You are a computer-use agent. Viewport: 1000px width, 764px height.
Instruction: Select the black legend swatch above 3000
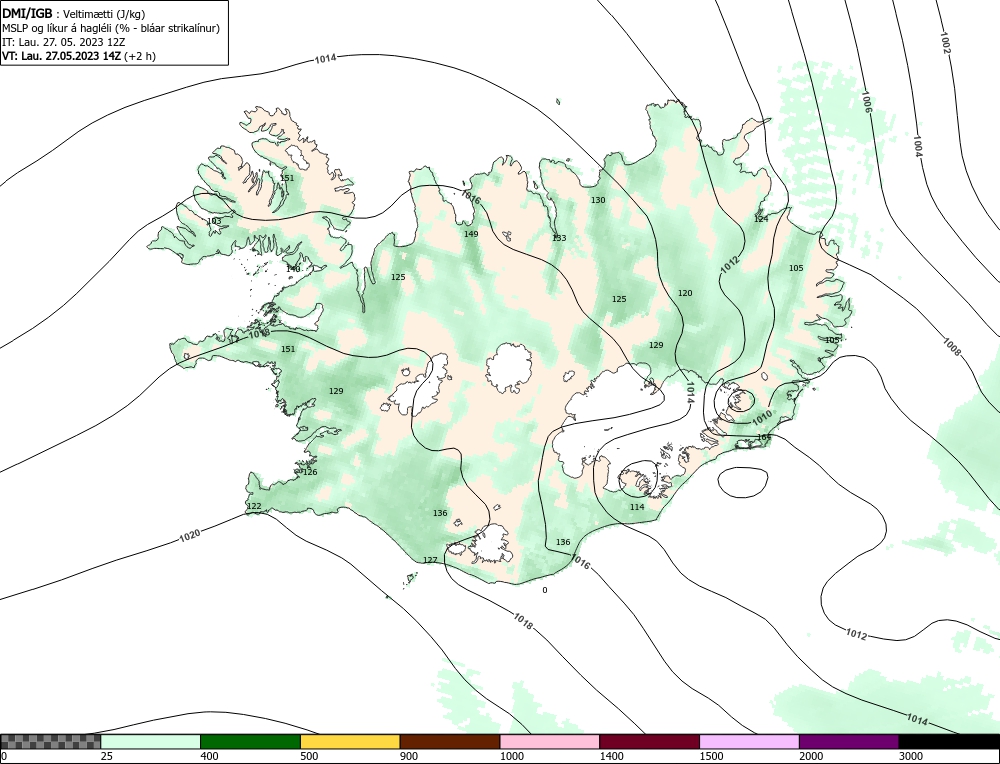tap(950, 741)
